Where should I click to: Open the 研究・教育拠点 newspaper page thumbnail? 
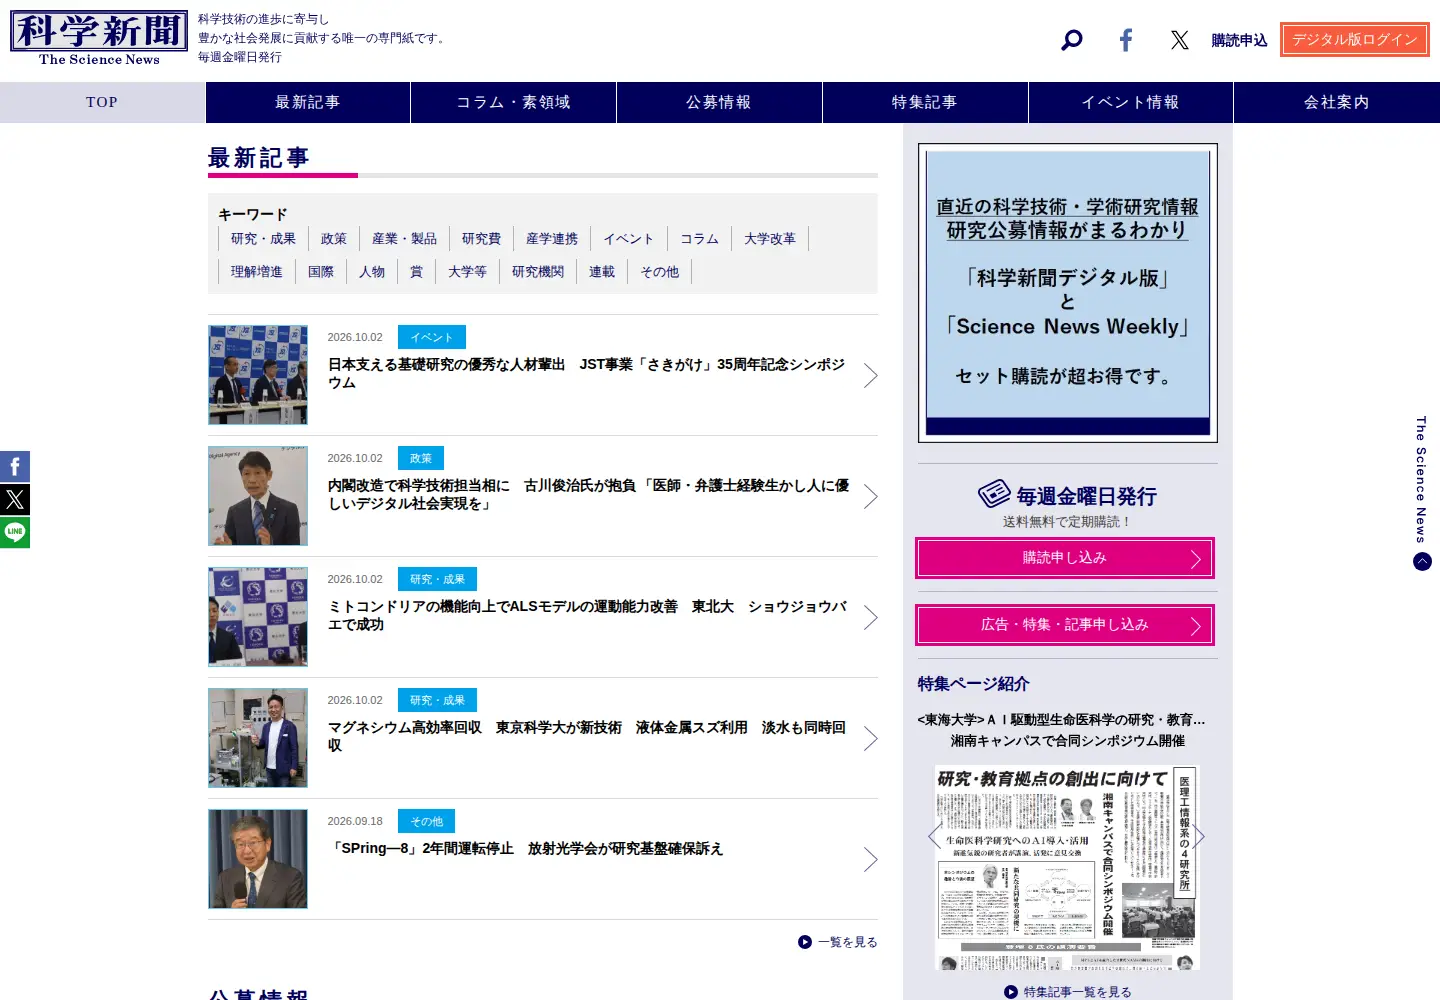[1067, 868]
